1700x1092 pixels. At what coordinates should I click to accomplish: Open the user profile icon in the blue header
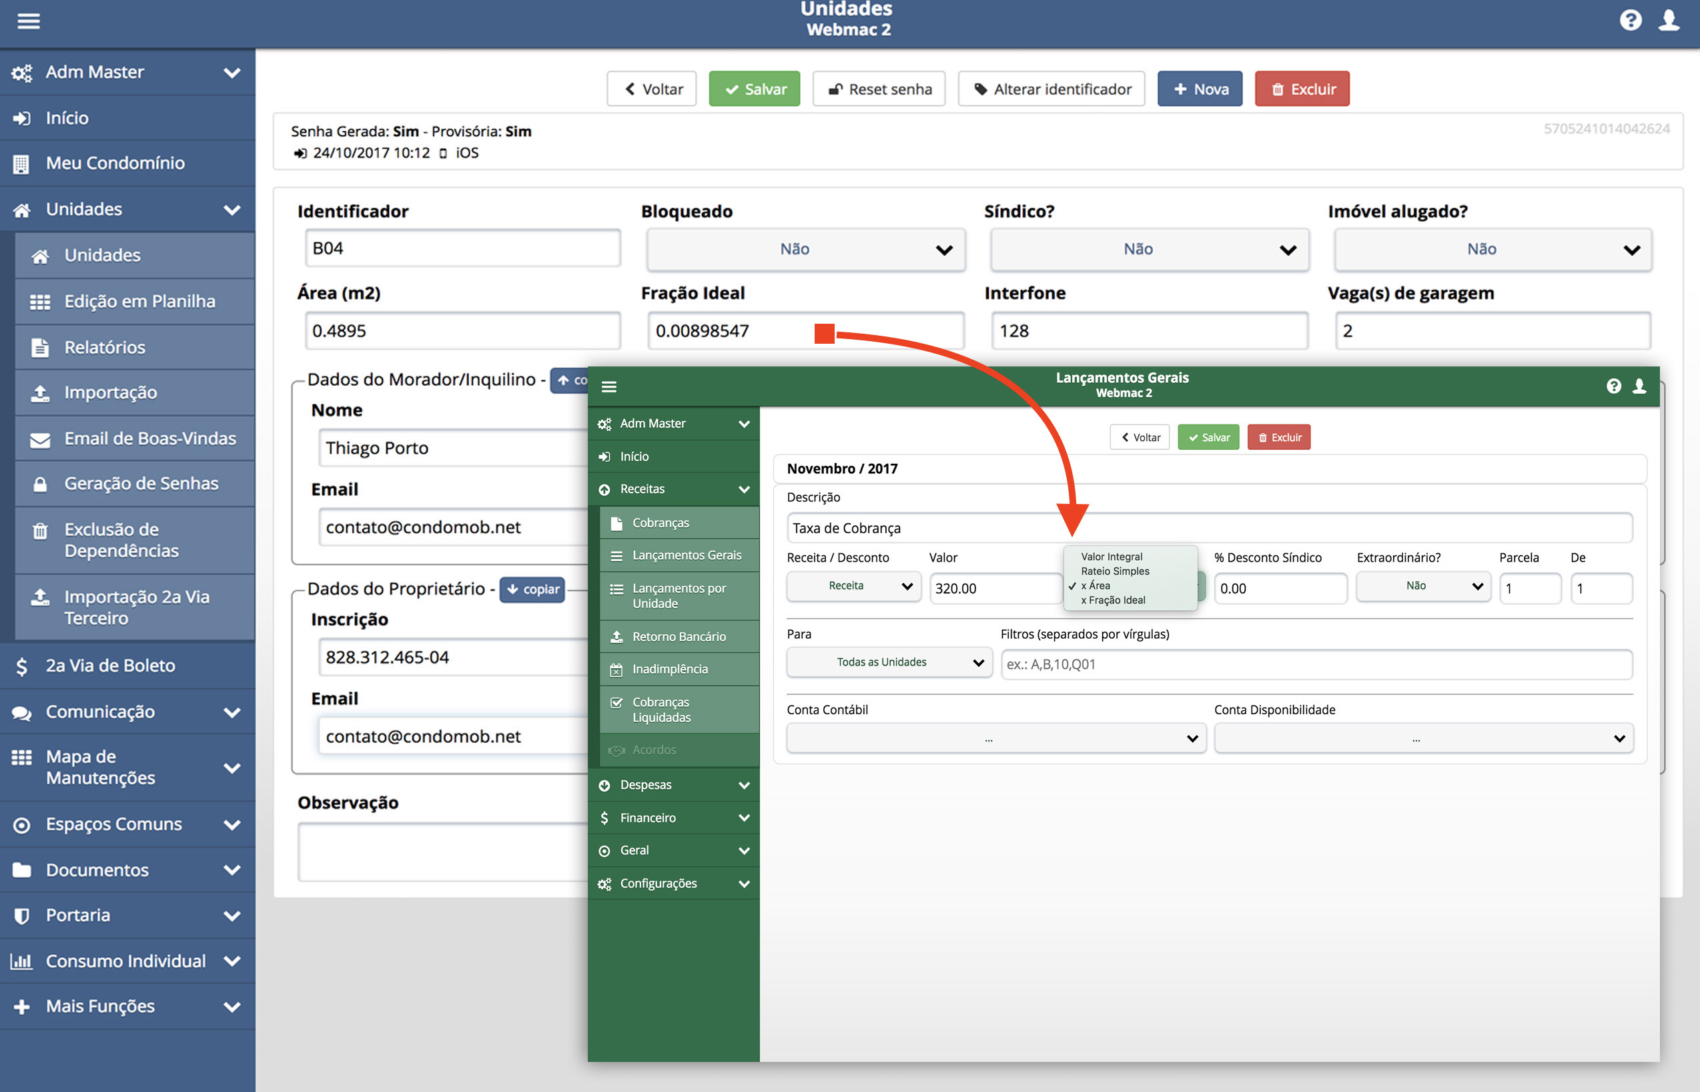click(1669, 21)
